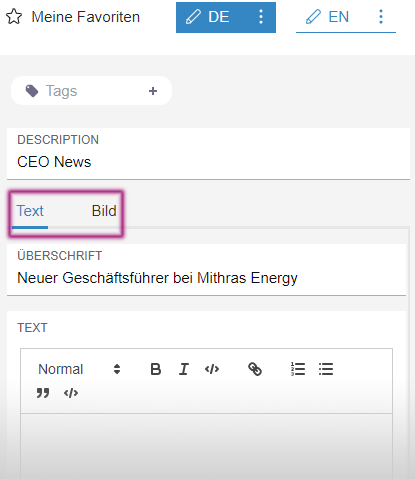Insert a blockquote with the quote icon
This screenshot has height=479, width=415.
point(43,393)
